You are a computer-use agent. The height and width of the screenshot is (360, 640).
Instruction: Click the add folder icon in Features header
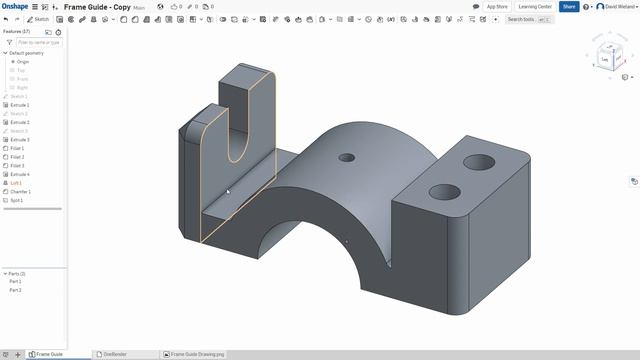48,32
